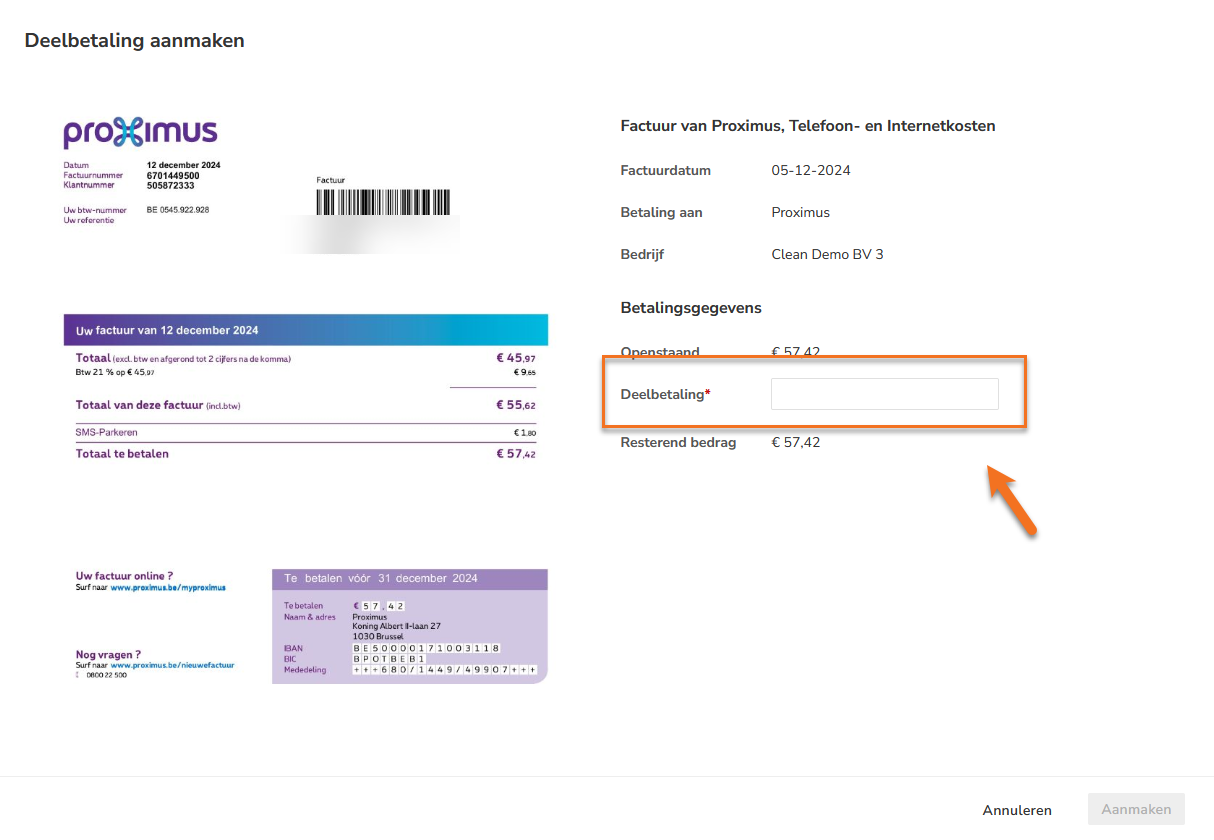Click the 'Deelbetaling' field label
The width and height of the screenshot is (1214, 840).
(x=663, y=394)
